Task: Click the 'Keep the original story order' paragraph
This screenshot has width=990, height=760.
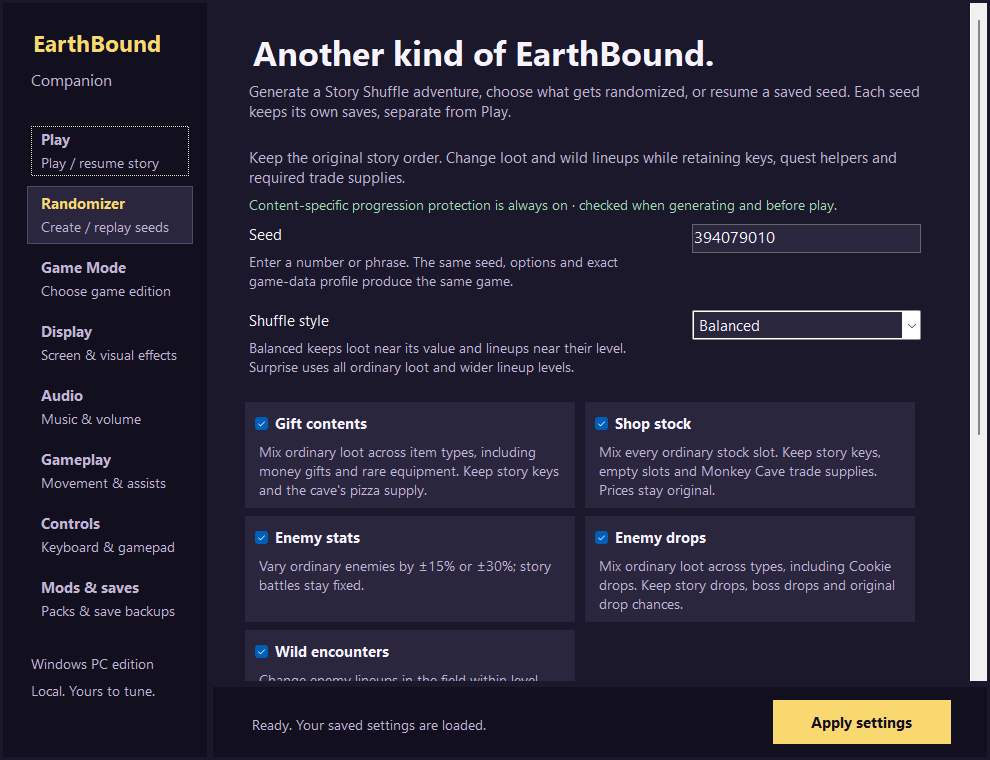Action: click(x=573, y=167)
